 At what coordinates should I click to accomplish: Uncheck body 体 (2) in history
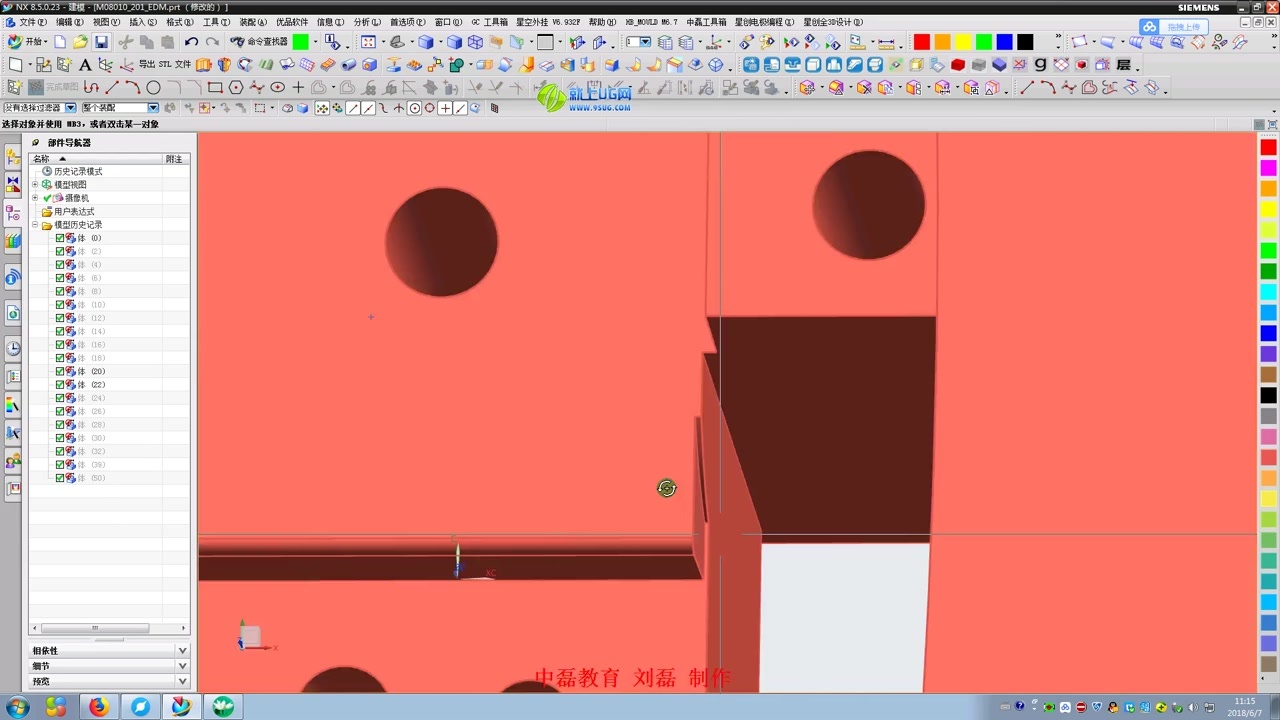pos(60,251)
